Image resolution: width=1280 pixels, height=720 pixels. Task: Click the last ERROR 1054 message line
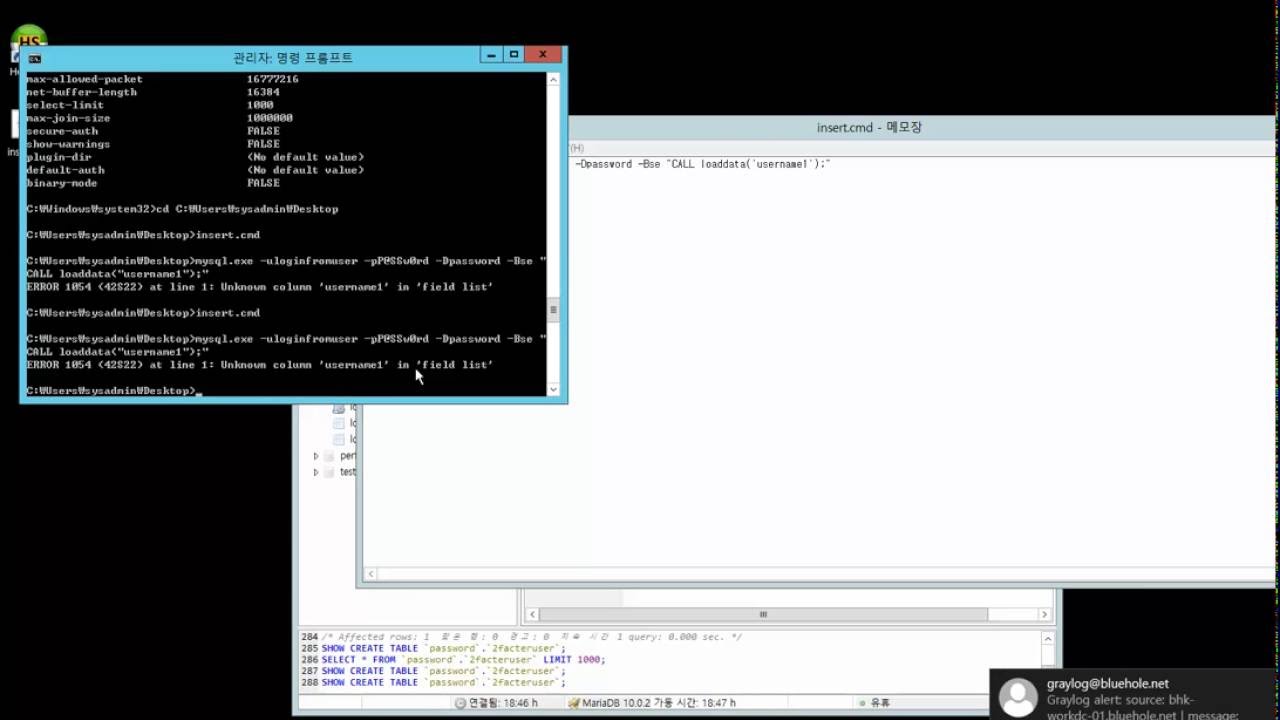point(259,365)
